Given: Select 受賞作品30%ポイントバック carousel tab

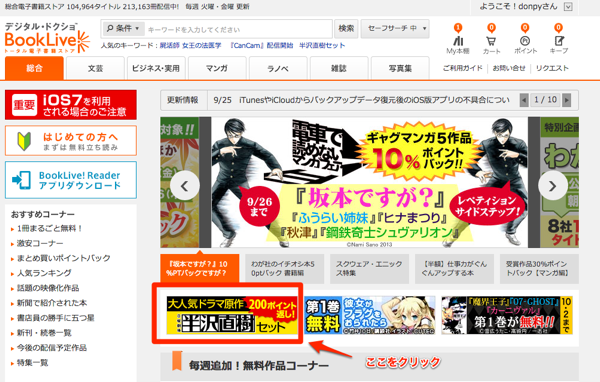Looking at the screenshot, I should pos(540,269).
